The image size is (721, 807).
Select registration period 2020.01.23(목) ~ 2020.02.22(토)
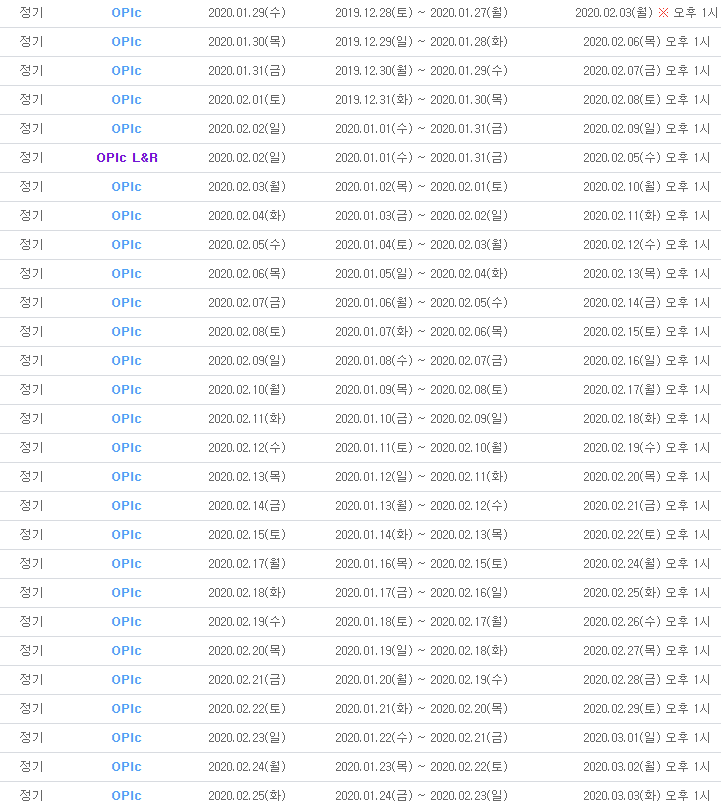(x=421, y=766)
